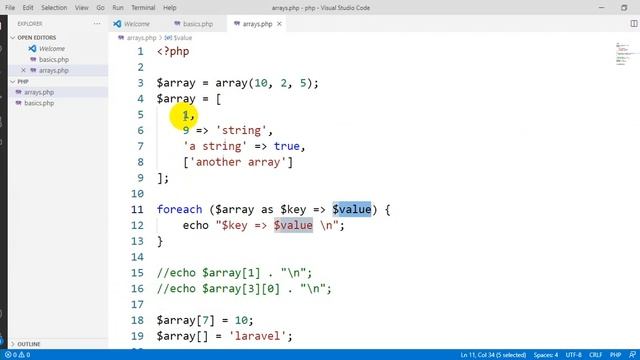Switch to the basics.php editor tab

pos(198,24)
